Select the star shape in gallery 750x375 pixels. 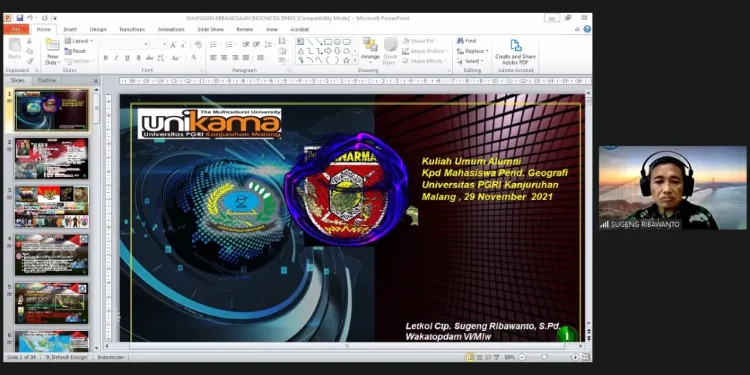(x=346, y=60)
